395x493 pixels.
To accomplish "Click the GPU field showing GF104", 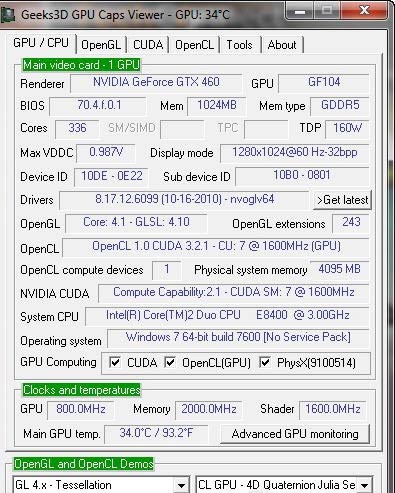I will click(324, 83).
